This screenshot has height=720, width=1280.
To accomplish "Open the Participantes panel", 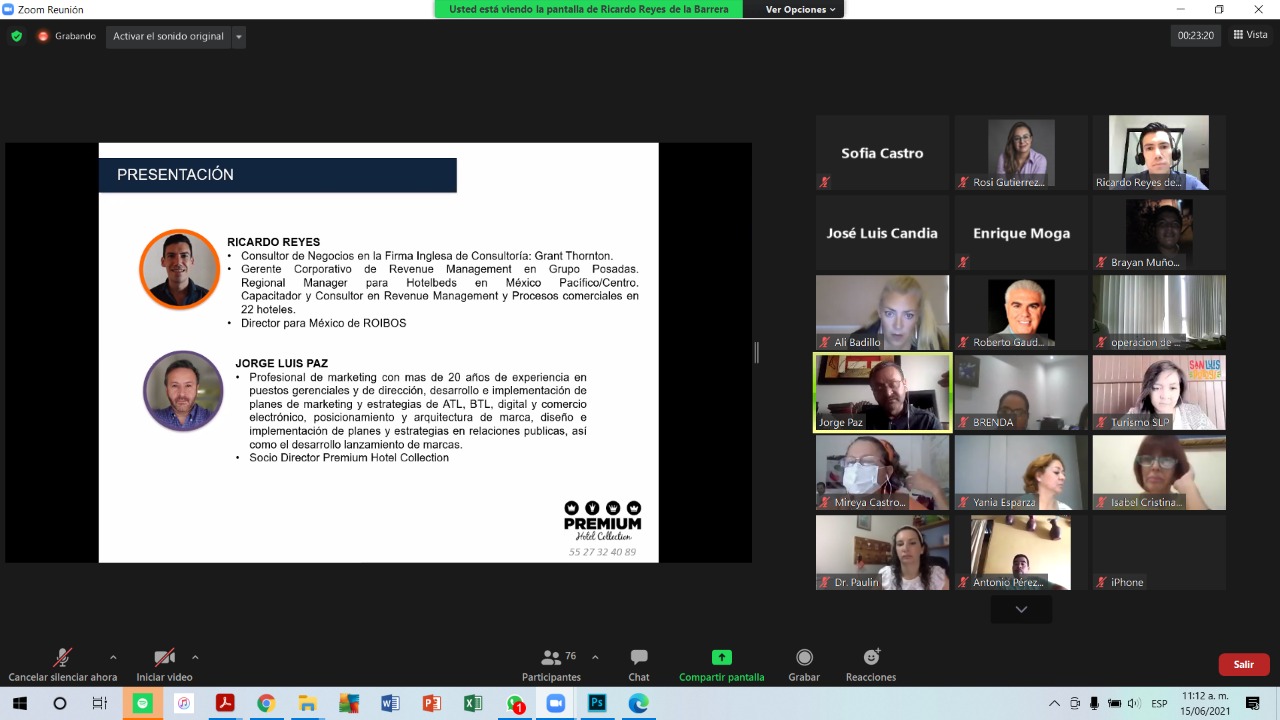I will click(x=551, y=664).
